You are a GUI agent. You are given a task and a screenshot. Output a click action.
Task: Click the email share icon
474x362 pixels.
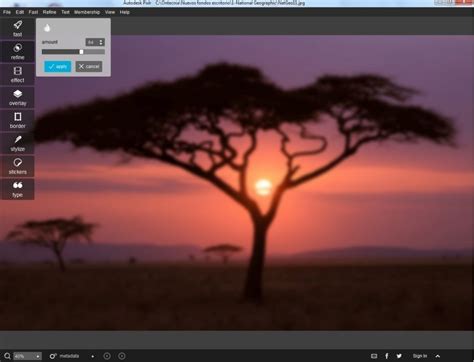pos(374,356)
